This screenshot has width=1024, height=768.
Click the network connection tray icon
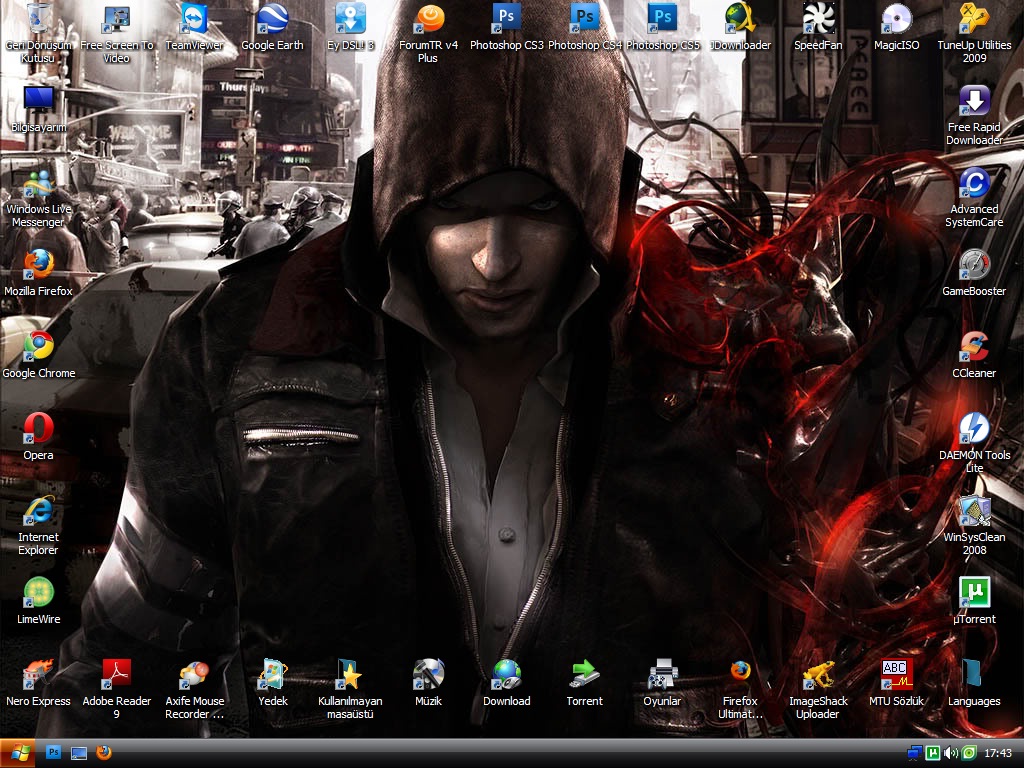click(x=914, y=753)
